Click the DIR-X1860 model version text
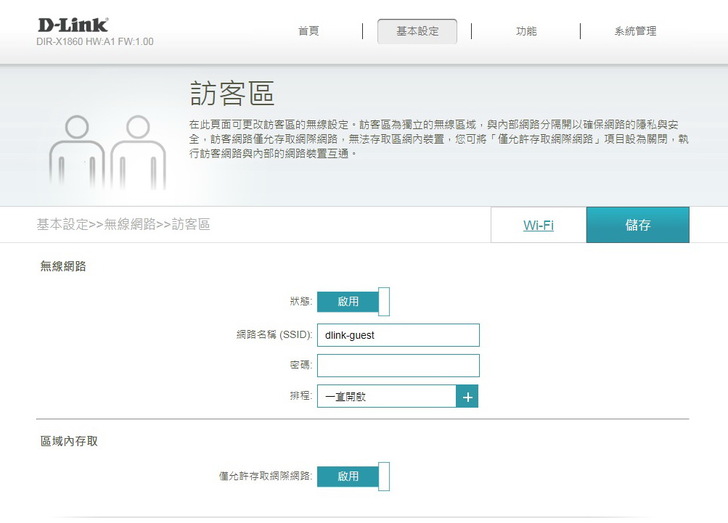 [96, 42]
